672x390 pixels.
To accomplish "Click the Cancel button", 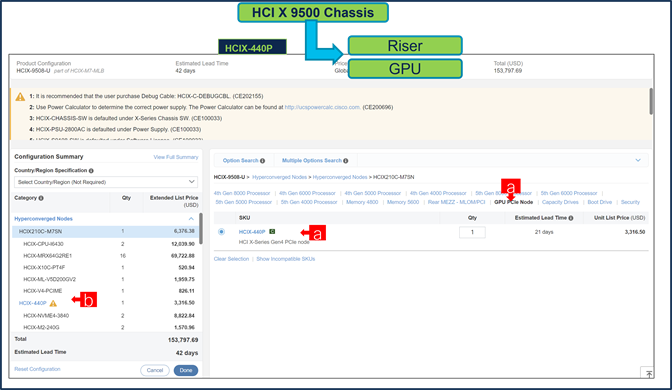I will click(x=155, y=370).
